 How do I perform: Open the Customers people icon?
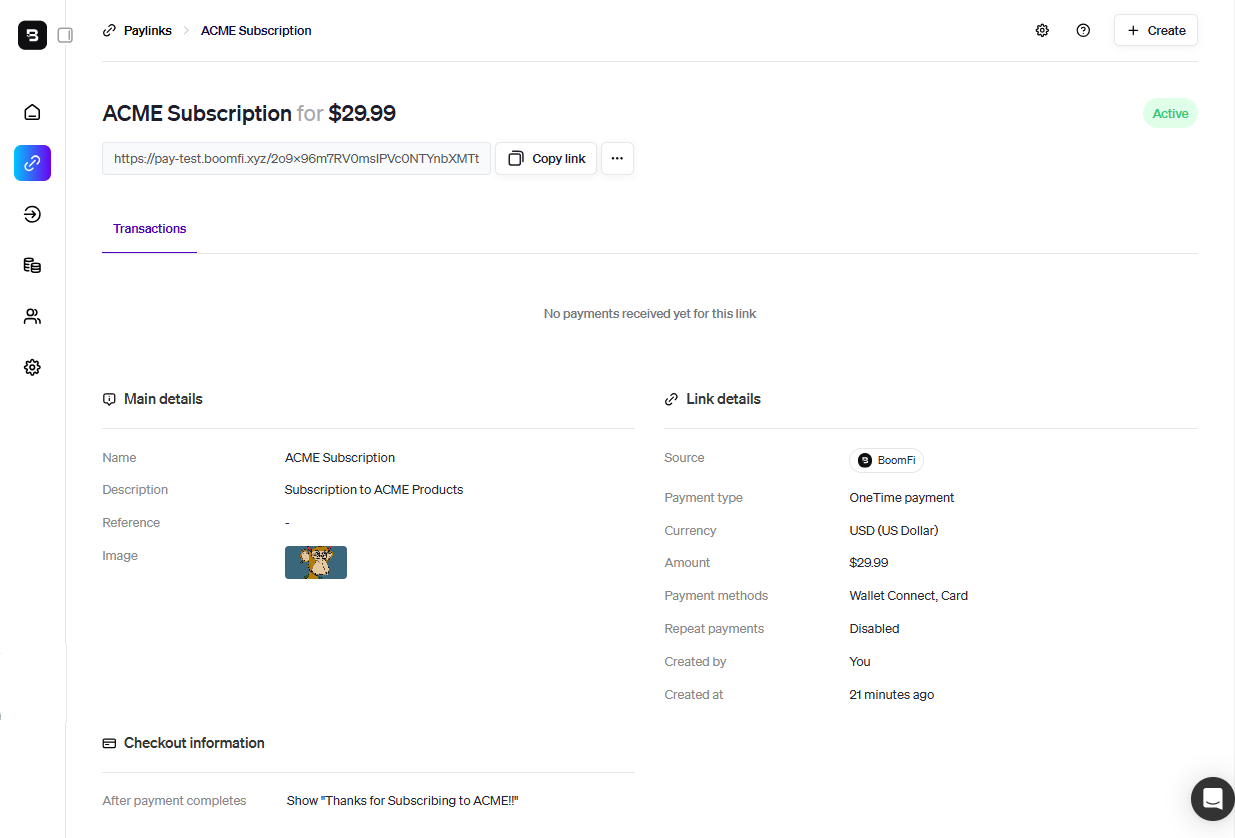tap(32, 316)
